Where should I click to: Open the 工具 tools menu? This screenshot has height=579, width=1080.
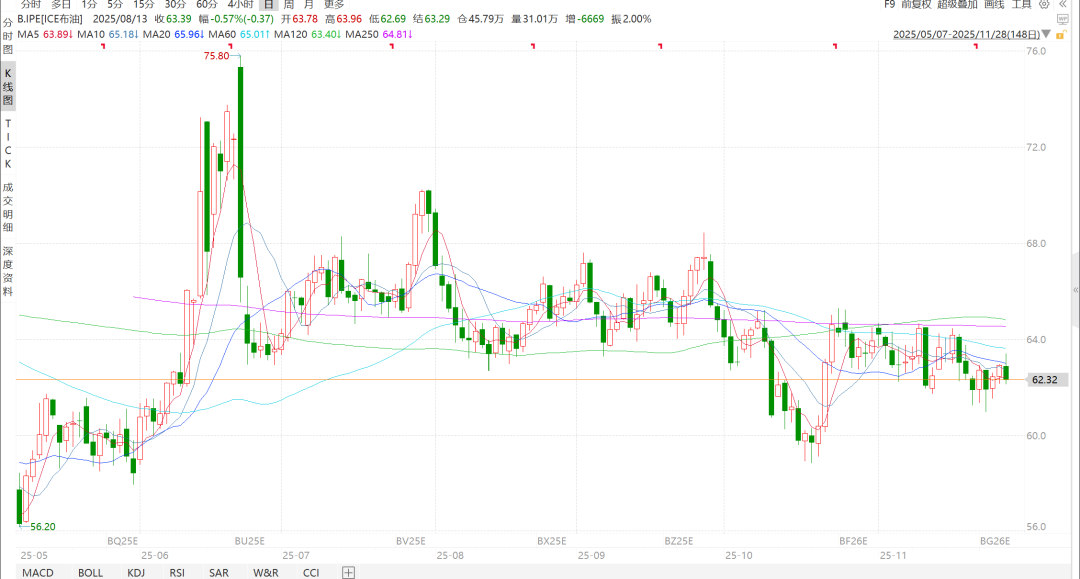(1021, 4)
